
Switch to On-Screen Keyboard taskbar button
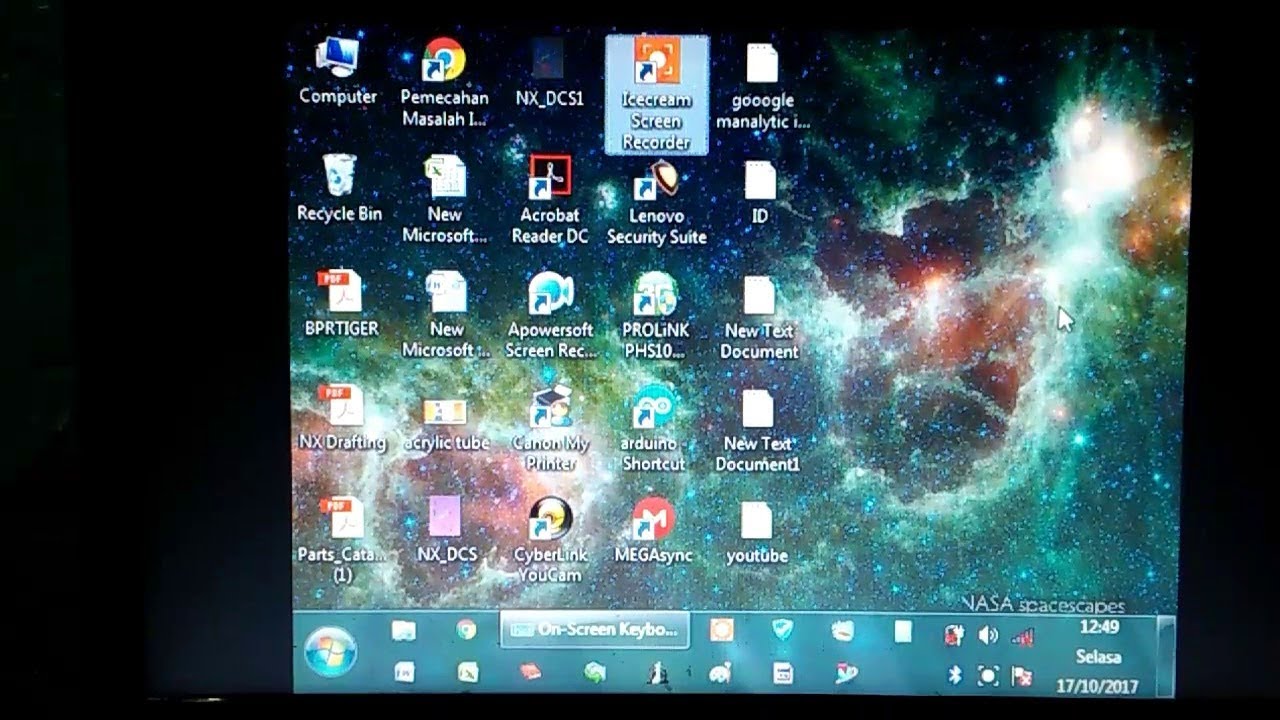(595, 630)
